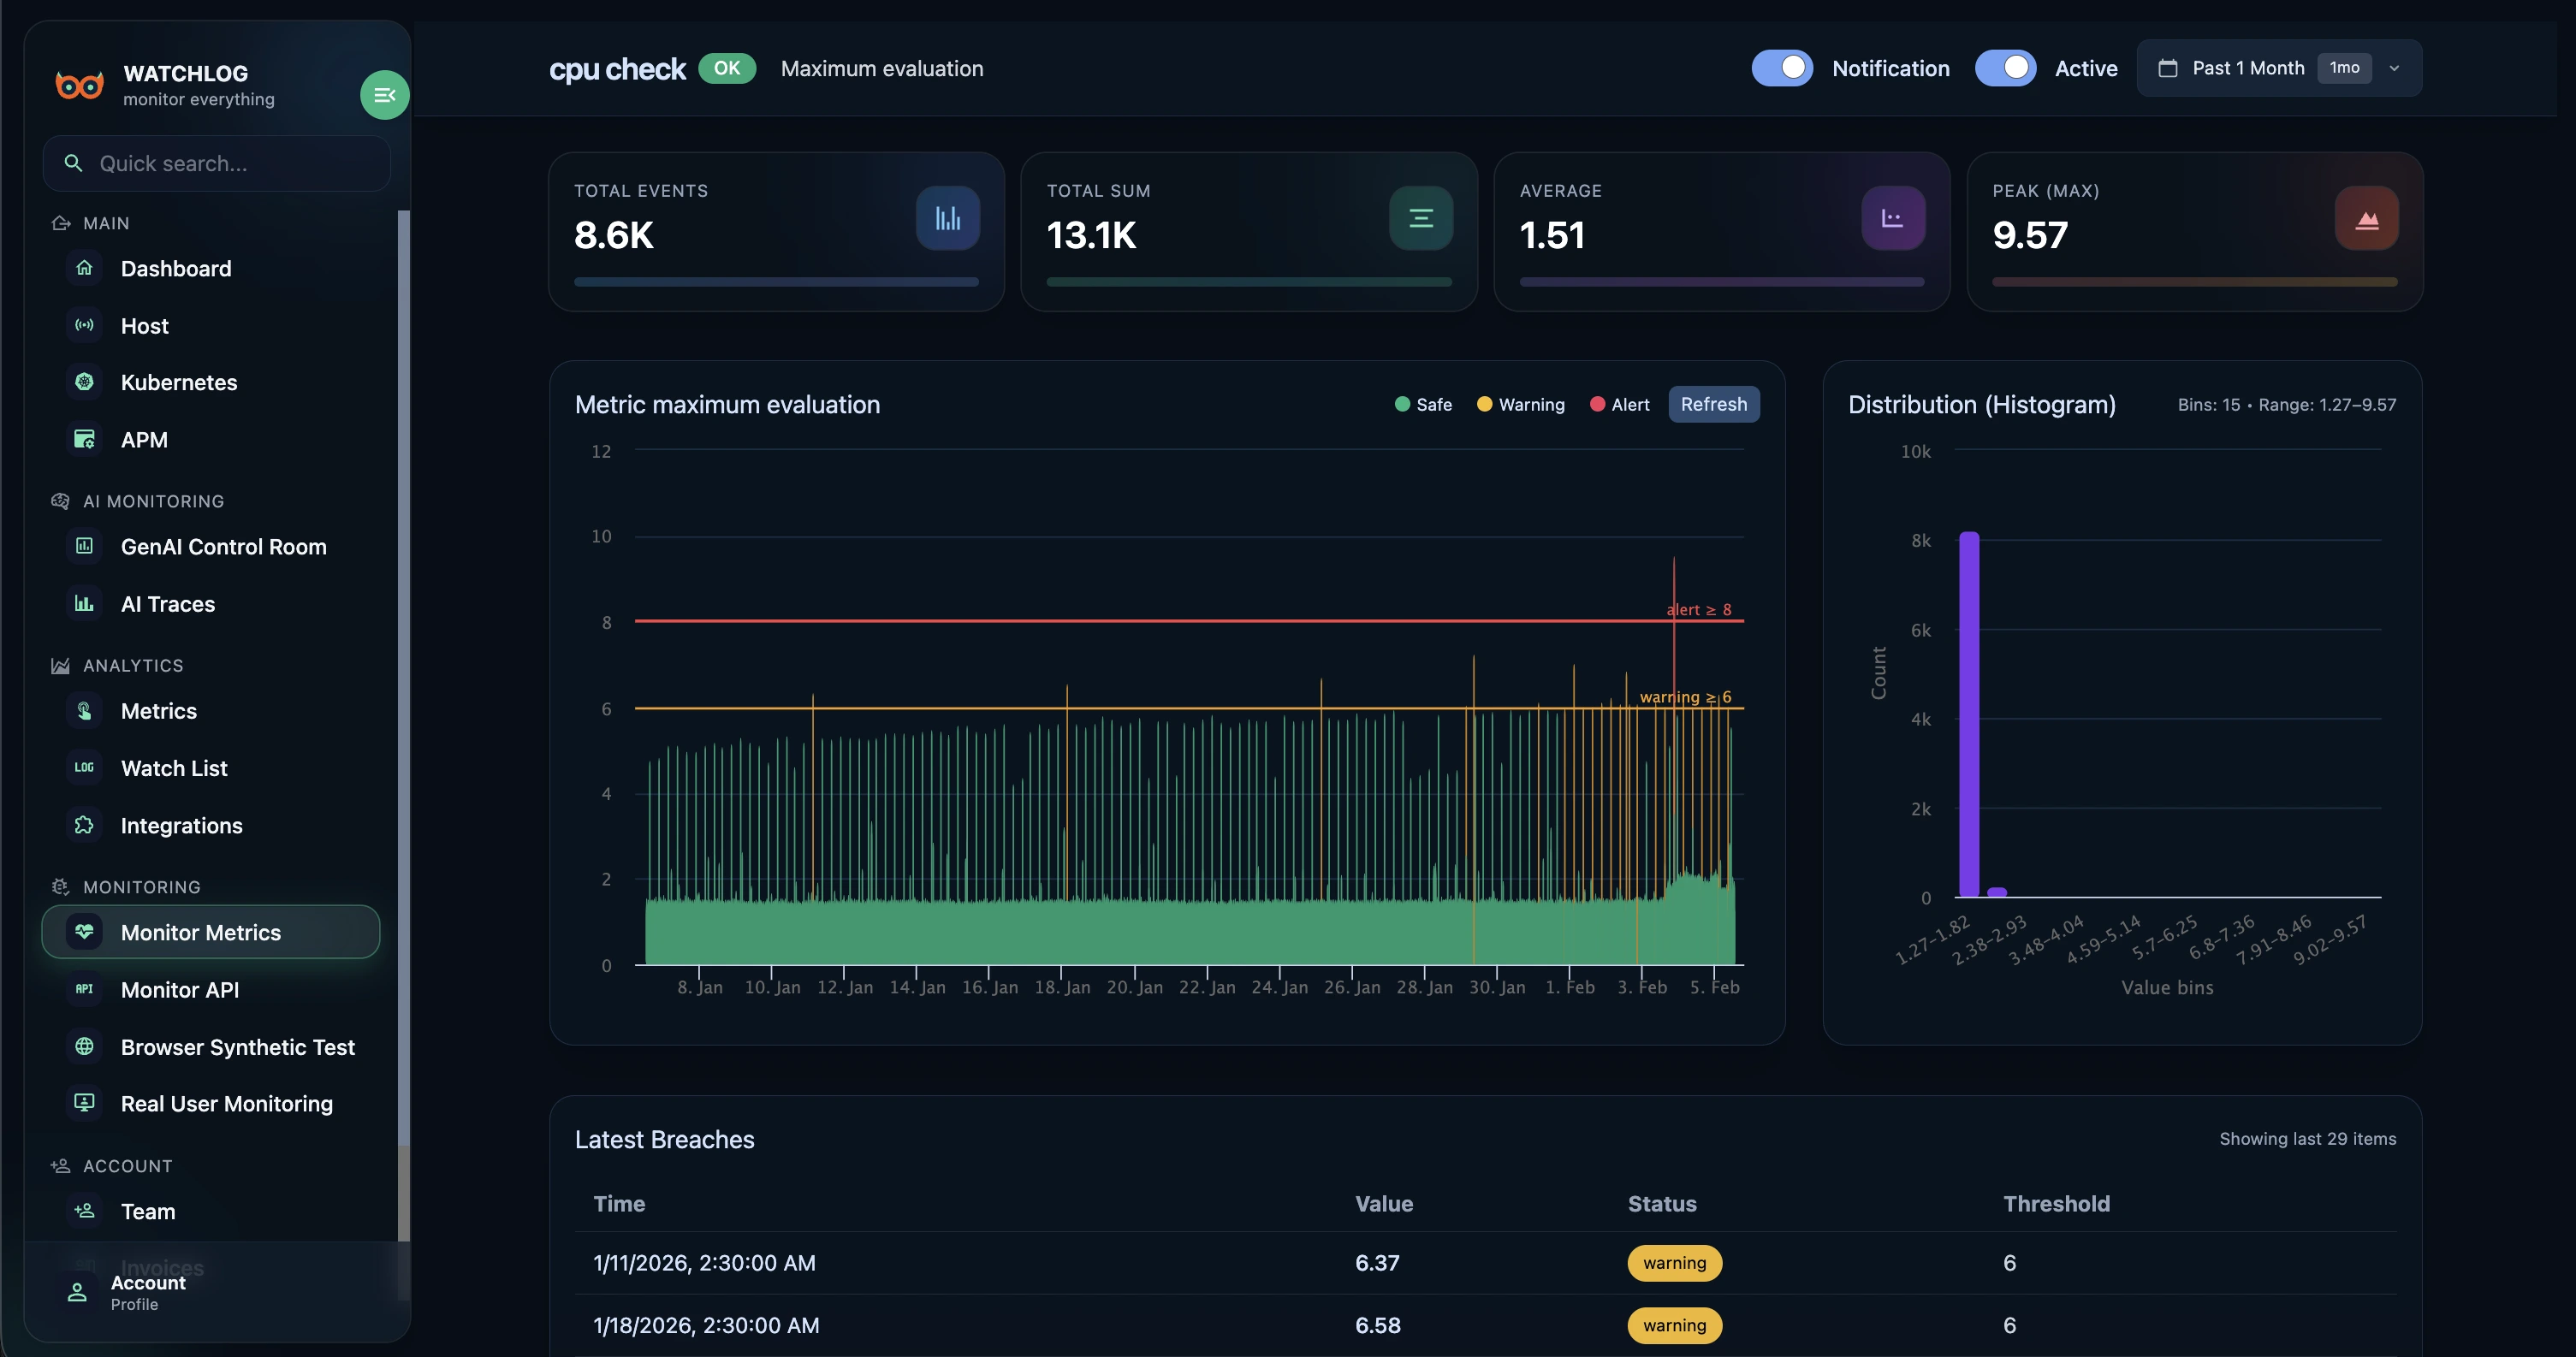The width and height of the screenshot is (2576, 1357).
Task: Open the Dashboard section in sidebar
Action: pyautogui.click(x=176, y=268)
